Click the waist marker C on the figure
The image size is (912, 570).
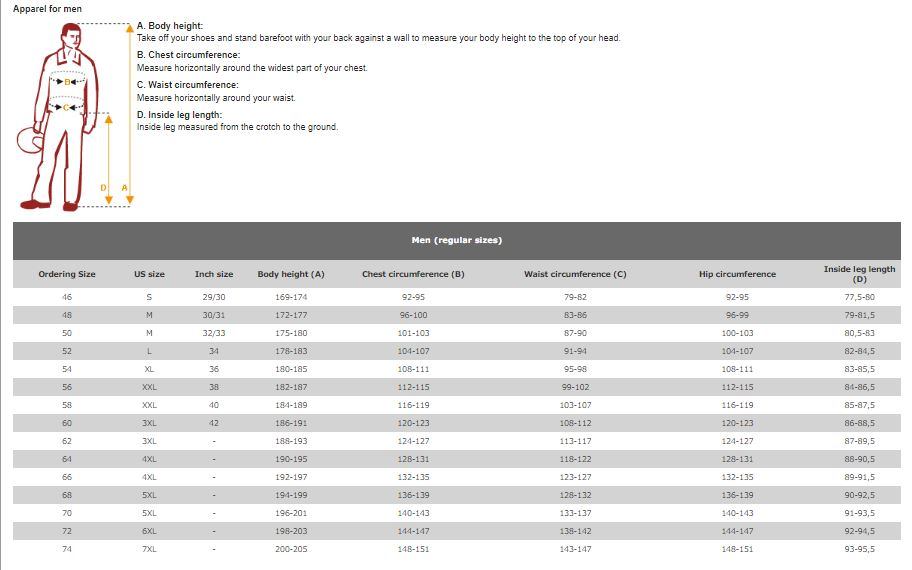tap(67, 107)
